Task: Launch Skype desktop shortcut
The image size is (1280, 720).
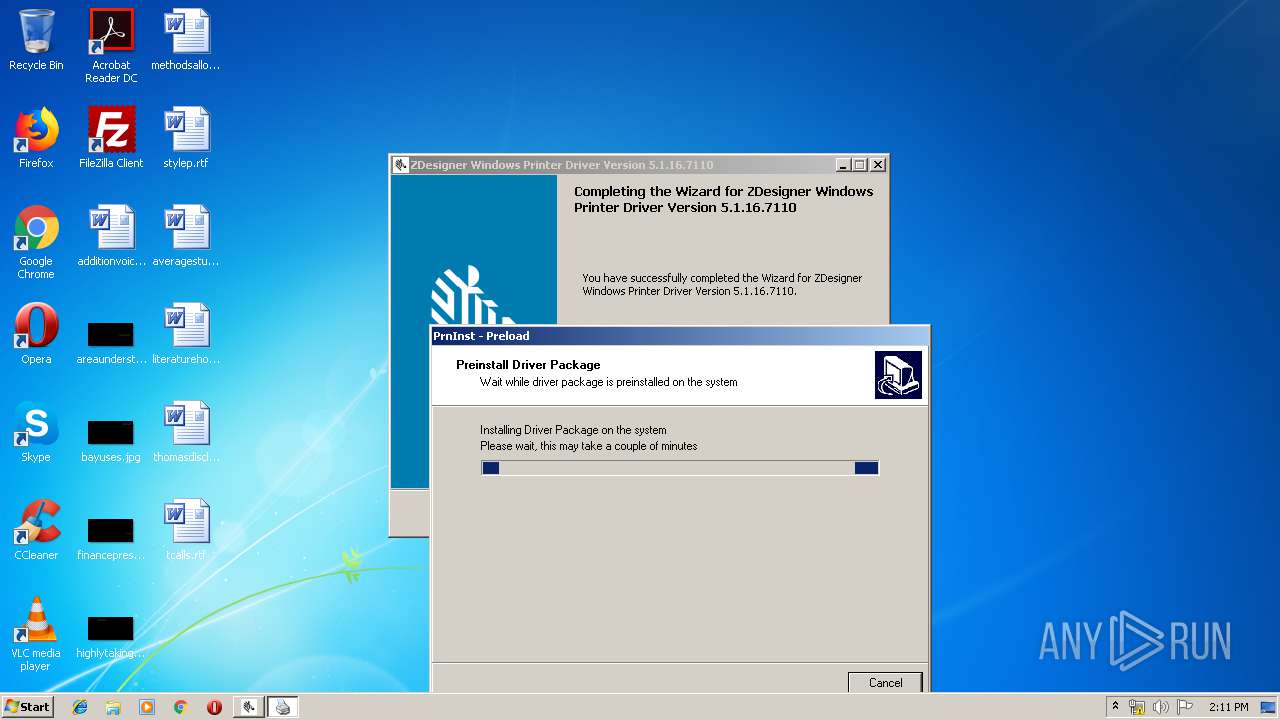Action: pos(36,433)
